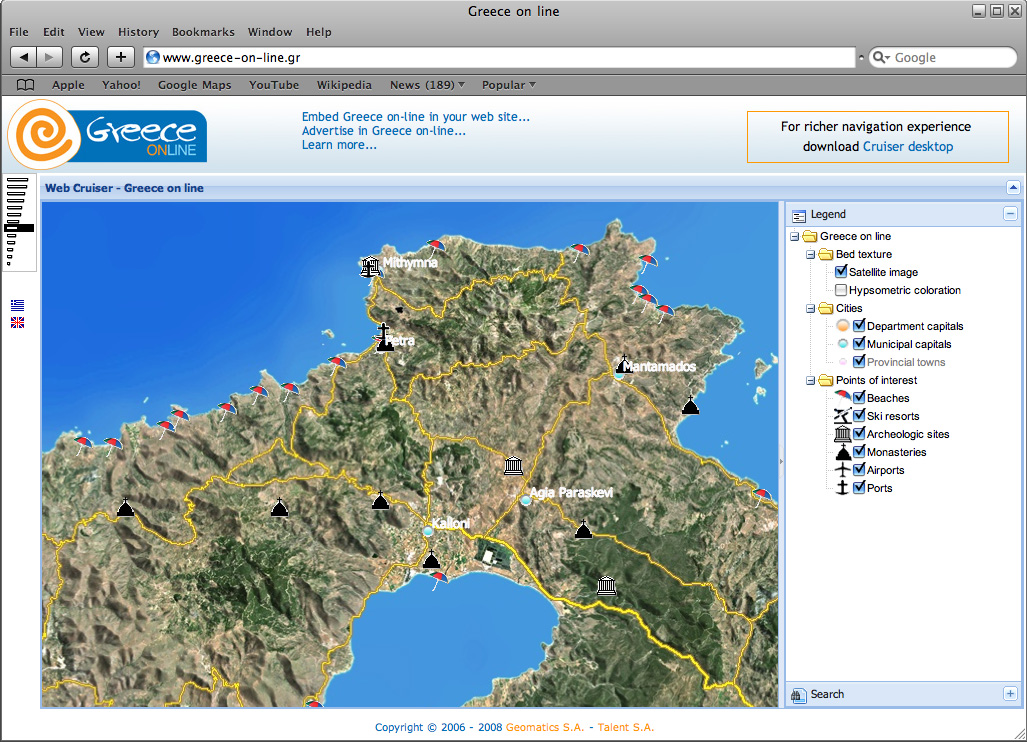
Task: Uncheck the Satellite image layer
Action: 841,272
